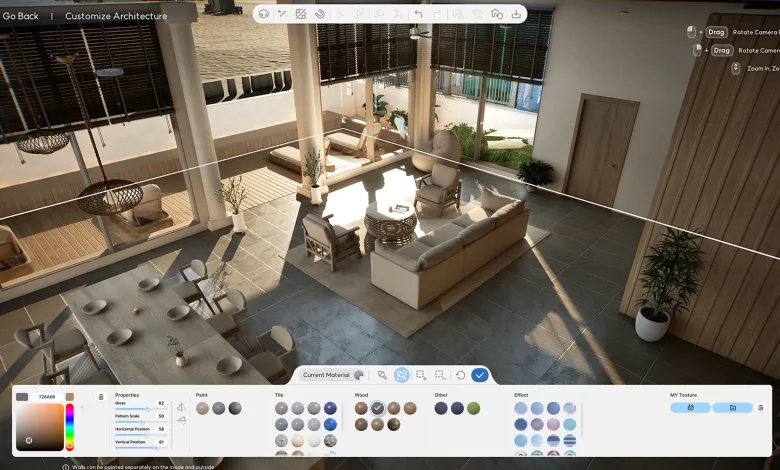Select the dark blue Tile material sphere
Screen dimensions: 780x470
click(330, 408)
